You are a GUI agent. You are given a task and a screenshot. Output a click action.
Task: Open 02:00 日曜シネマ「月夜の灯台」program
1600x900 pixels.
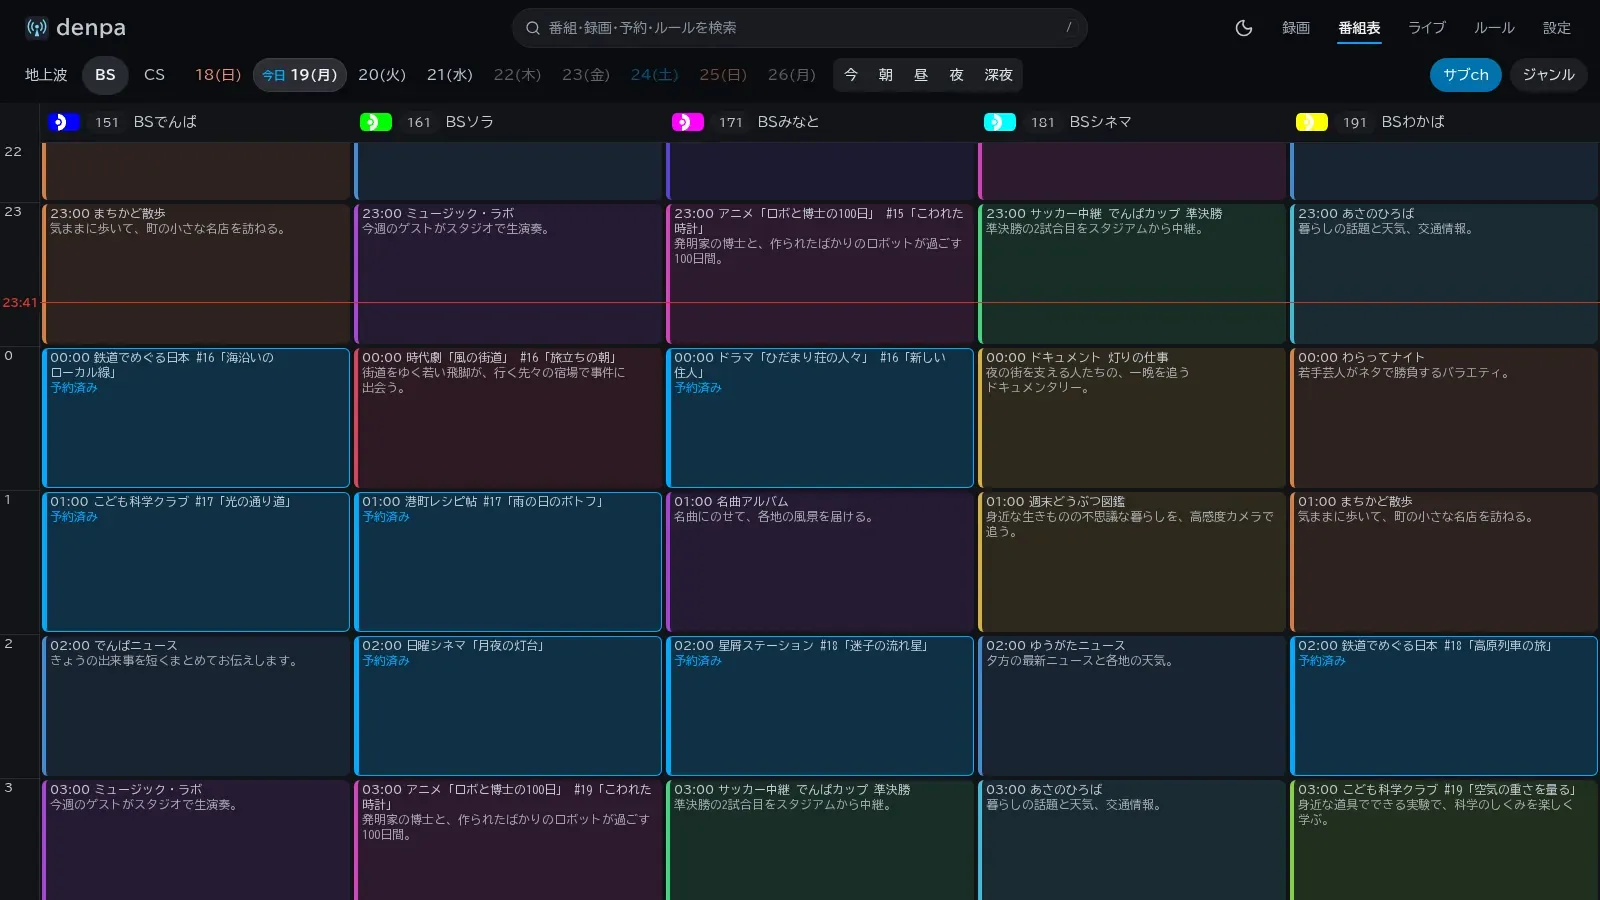[508, 706]
